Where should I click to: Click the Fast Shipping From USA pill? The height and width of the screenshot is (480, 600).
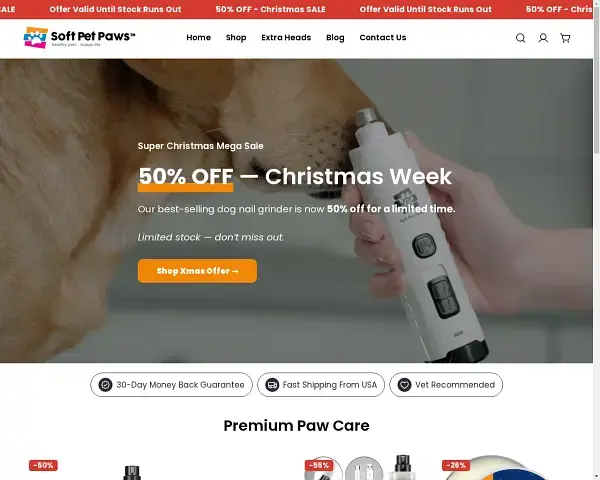tap(321, 385)
